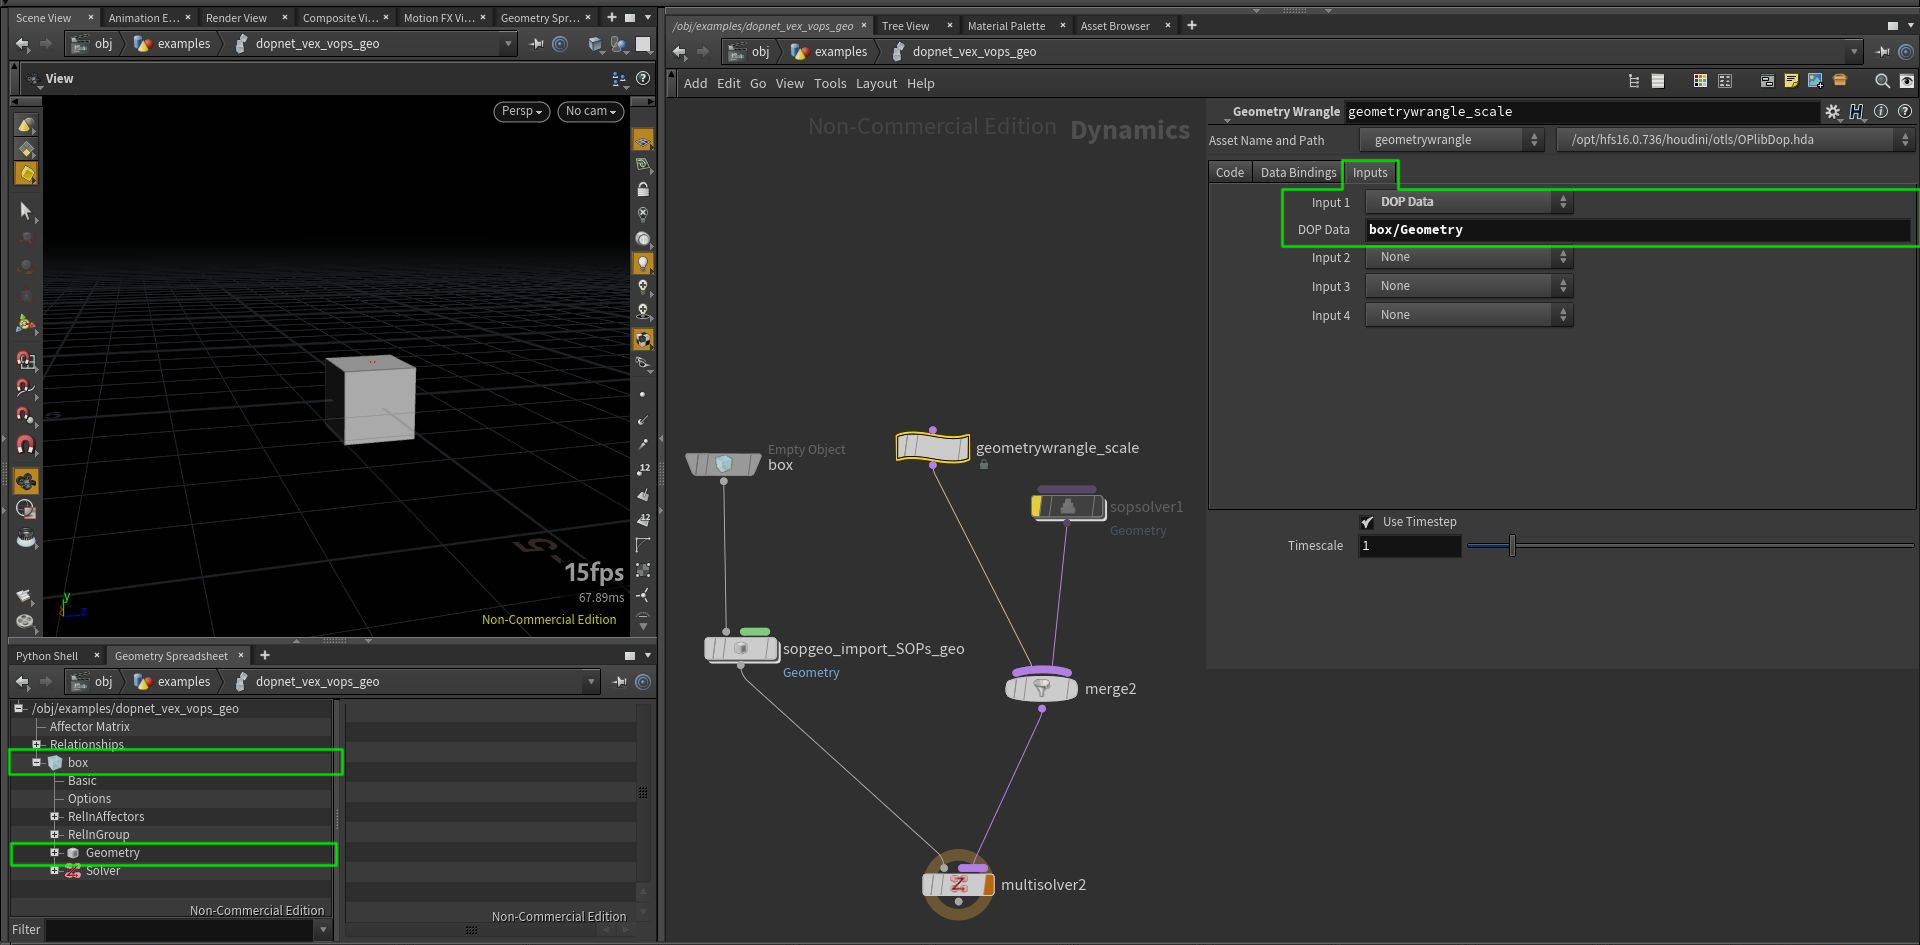Toggle pin on the network editor path bar
This screenshot has height=945, width=1920.
tap(1883, 52)
